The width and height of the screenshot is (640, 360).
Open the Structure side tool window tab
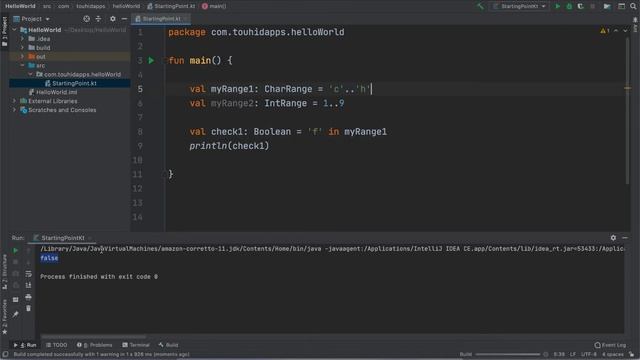coord(4,271)
